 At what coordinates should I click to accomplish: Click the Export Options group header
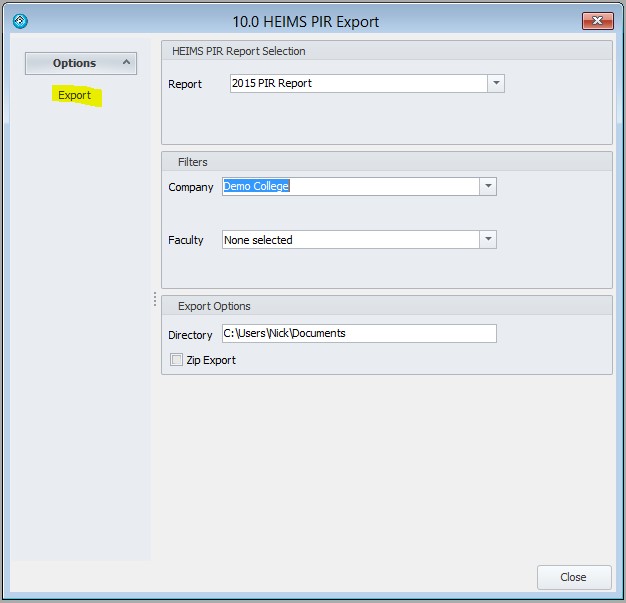(214, 306)
